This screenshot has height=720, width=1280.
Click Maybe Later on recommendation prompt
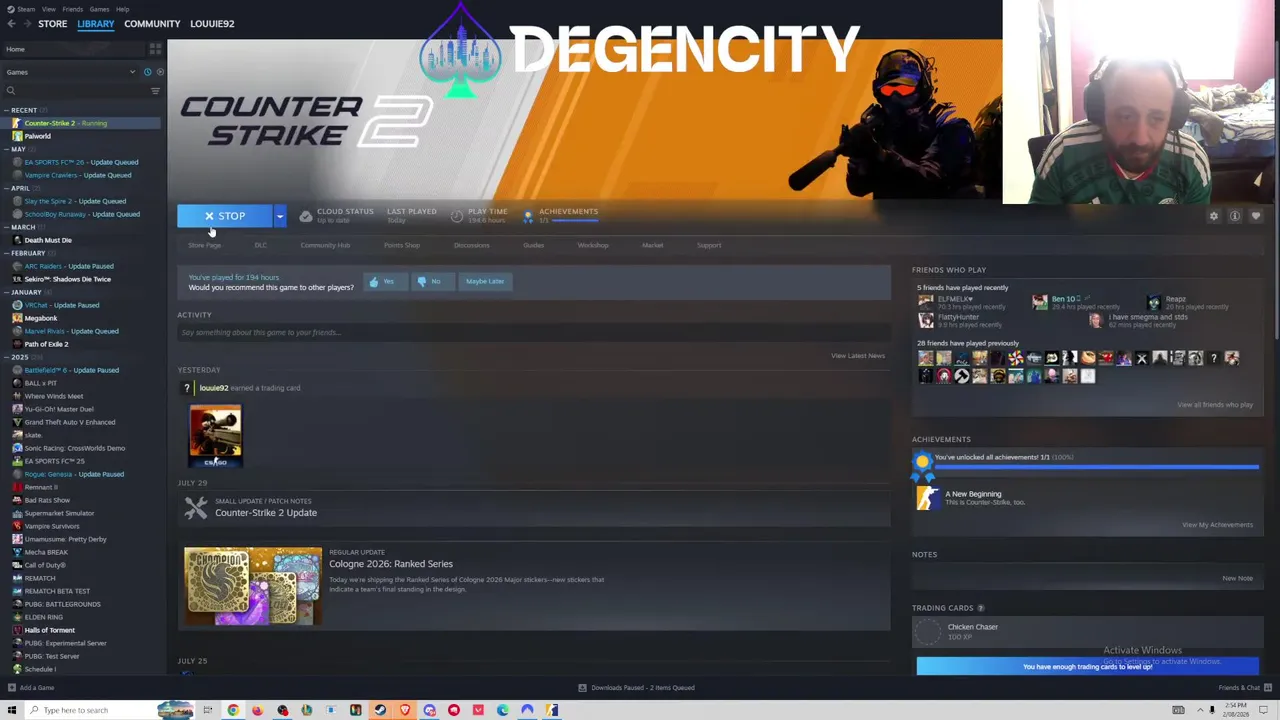click(x=484, y=282)
